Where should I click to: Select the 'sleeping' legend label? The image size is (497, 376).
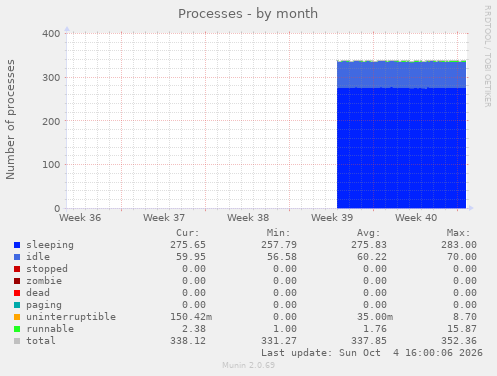pyautogui.click(x=50, y=245)
